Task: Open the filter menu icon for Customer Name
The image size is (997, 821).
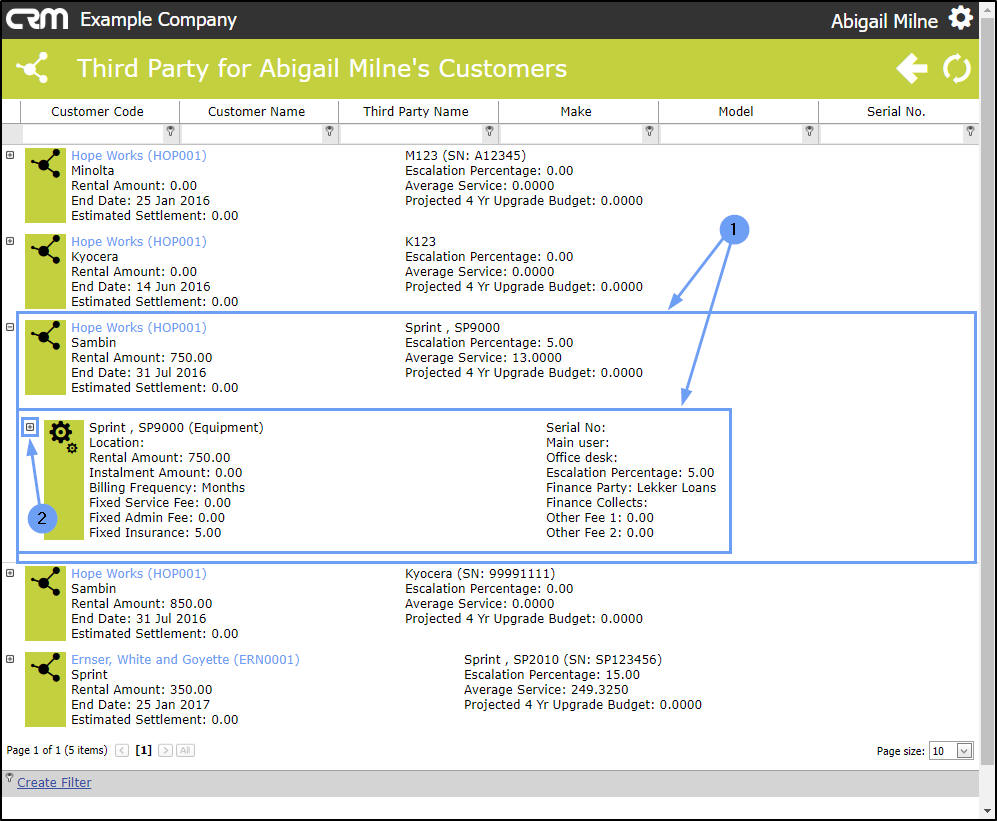Action: [329, 131]
